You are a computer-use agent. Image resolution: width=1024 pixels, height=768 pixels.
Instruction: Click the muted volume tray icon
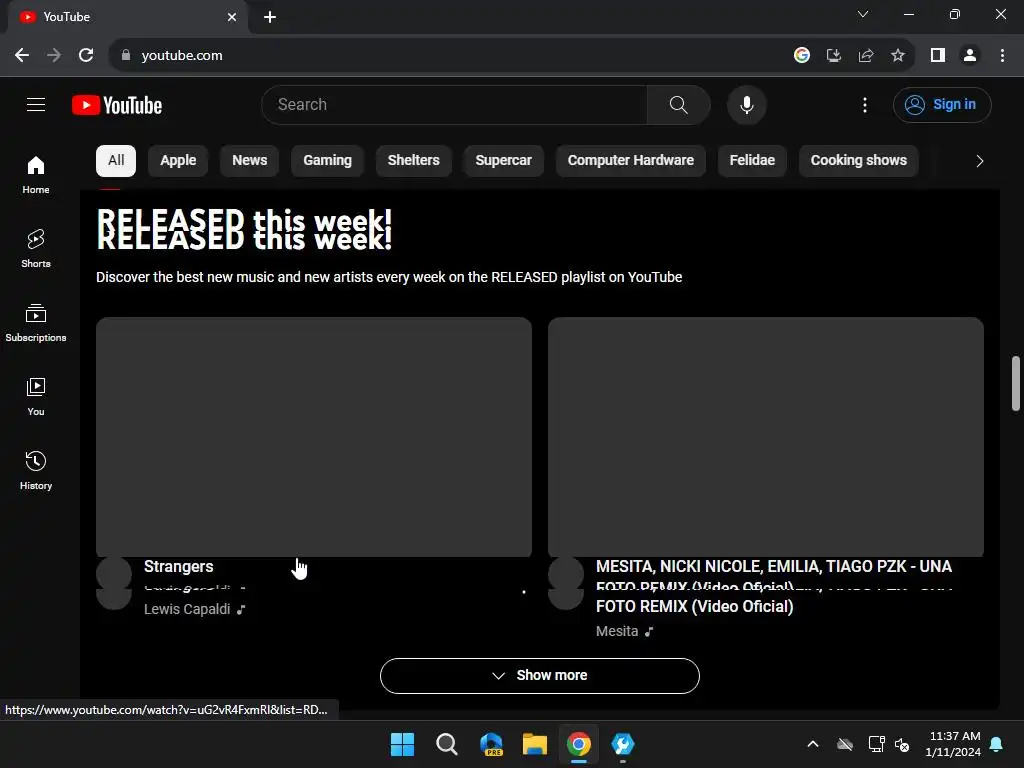pos(903,744)
